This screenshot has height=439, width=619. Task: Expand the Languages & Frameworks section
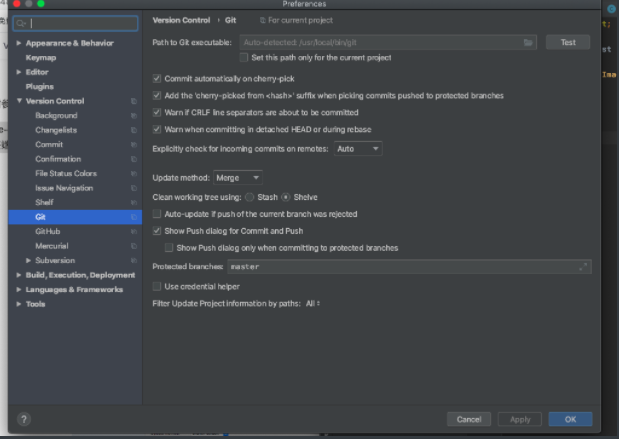point(19,290)
